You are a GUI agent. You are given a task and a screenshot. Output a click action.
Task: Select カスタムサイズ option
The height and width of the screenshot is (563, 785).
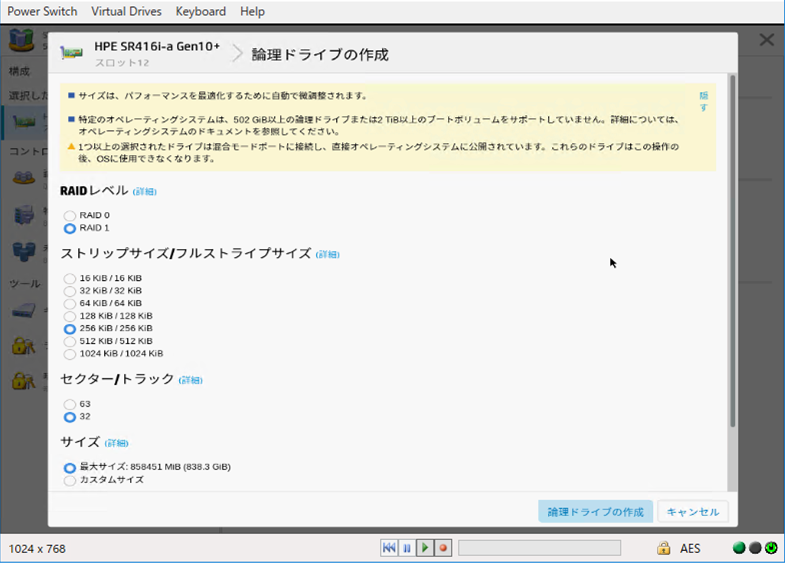(x=70, y=480)
